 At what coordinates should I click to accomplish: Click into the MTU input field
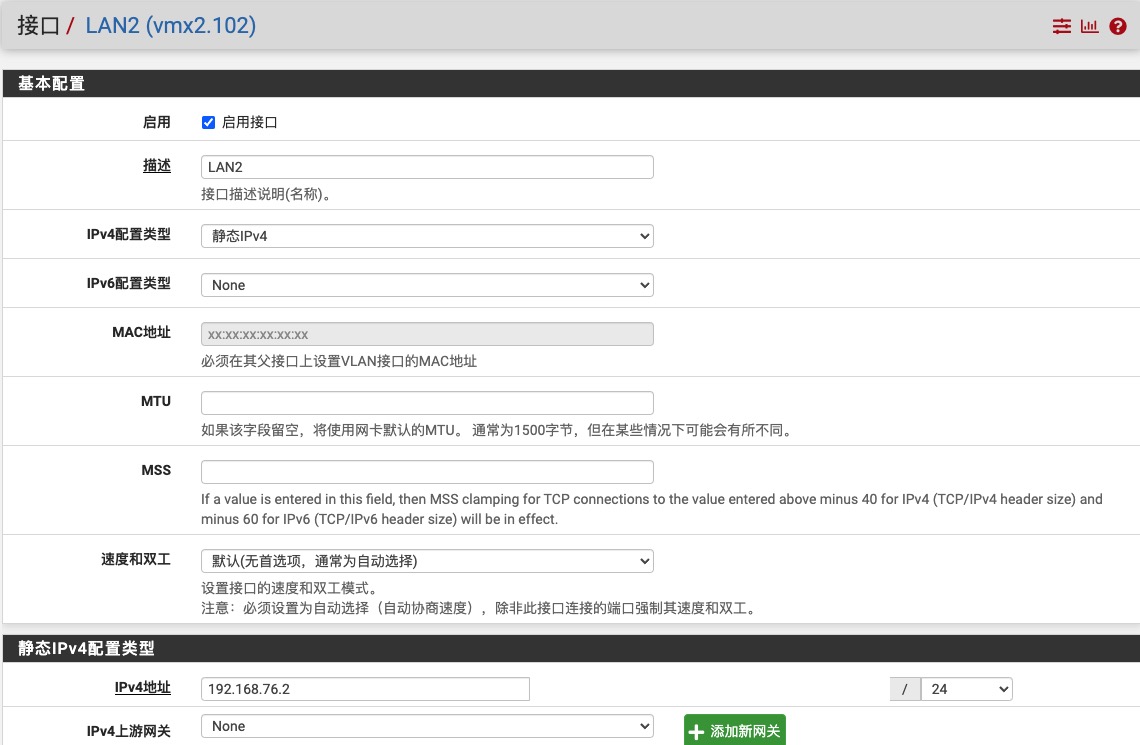427,403
